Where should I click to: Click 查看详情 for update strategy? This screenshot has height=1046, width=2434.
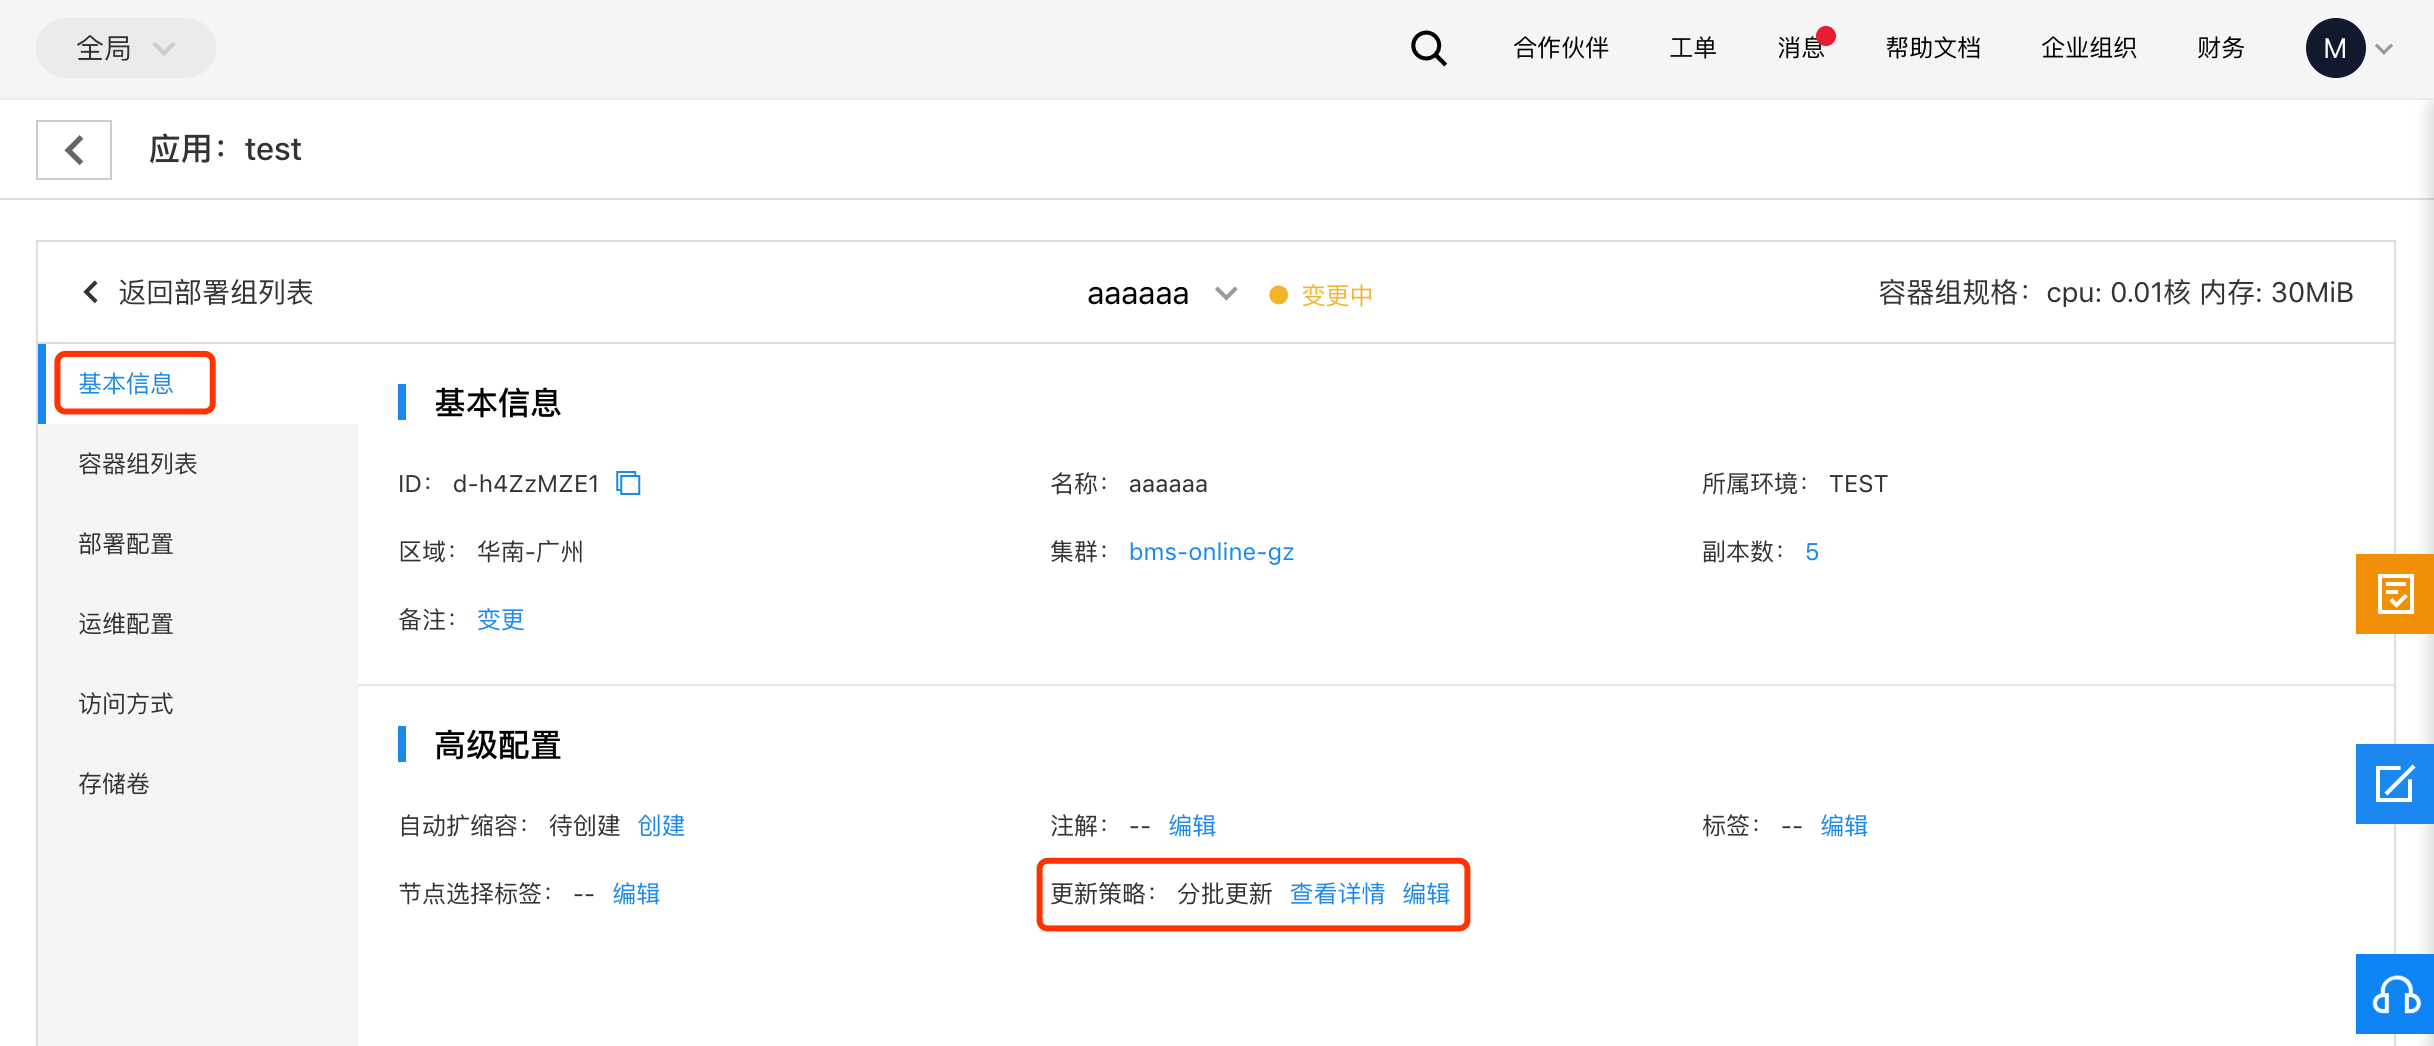click(x=1337, y=894)
